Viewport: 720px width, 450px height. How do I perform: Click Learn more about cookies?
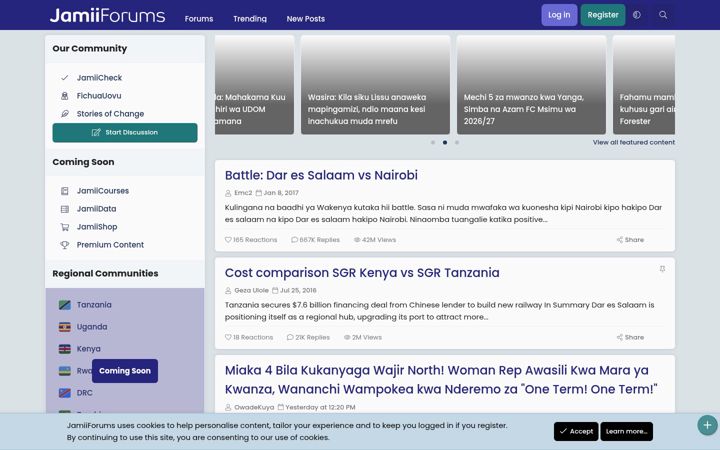pos(626,431)
